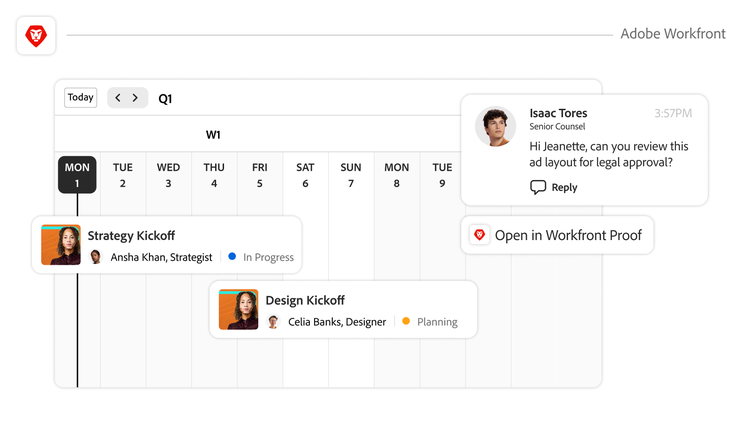Click the Workfront lion logo icon
The height and width of the screenshot is (422, 750).
click(x=36, y=36)
